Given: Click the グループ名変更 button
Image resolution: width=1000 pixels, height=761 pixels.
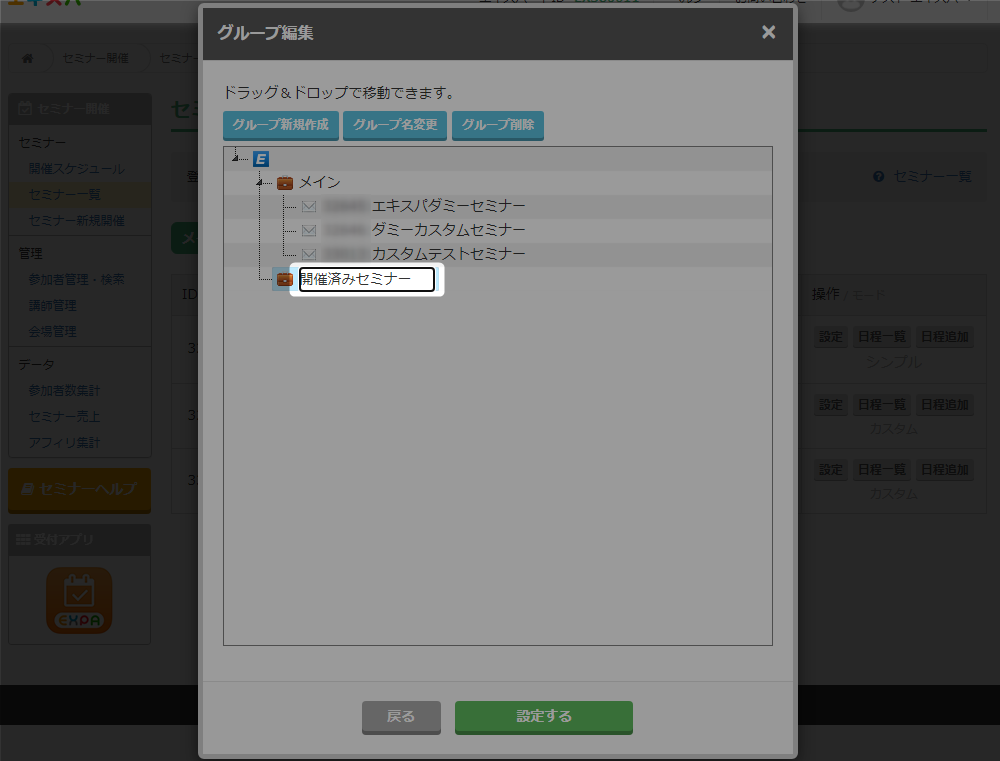Looking at the screenshot, I should click(395, 125).
